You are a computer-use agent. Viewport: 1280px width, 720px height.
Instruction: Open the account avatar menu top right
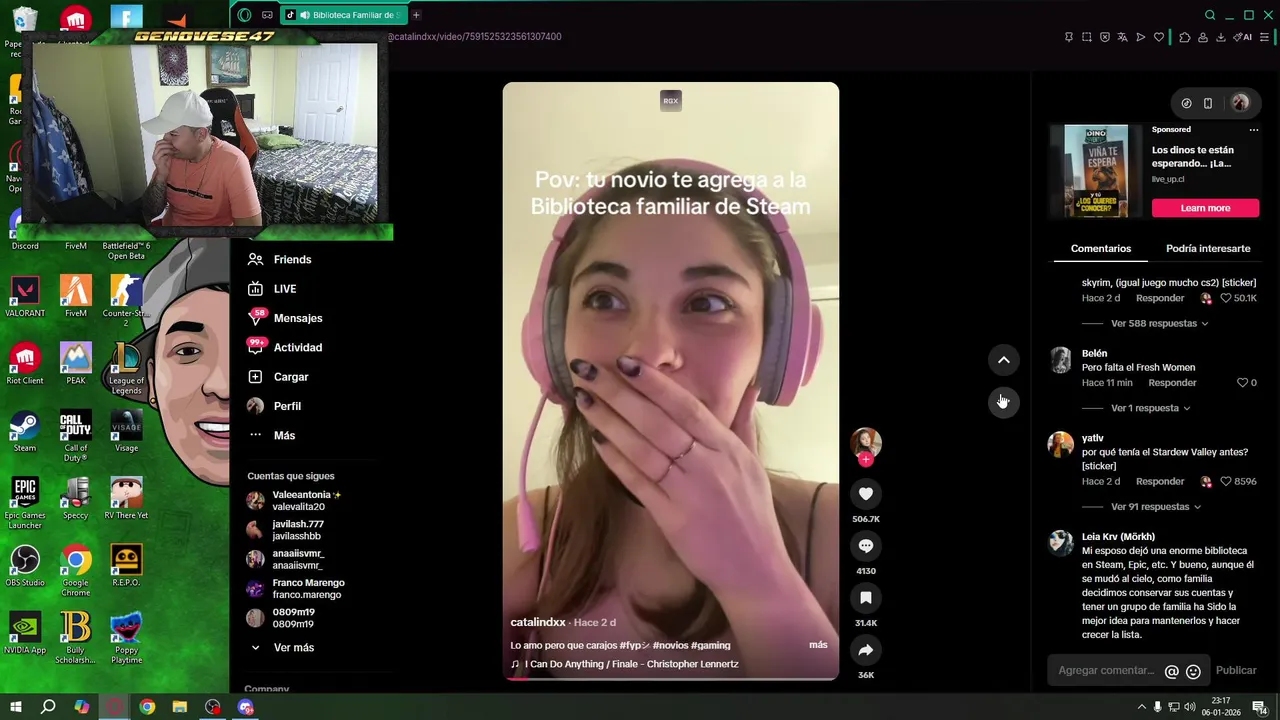tap(1240, 103)
